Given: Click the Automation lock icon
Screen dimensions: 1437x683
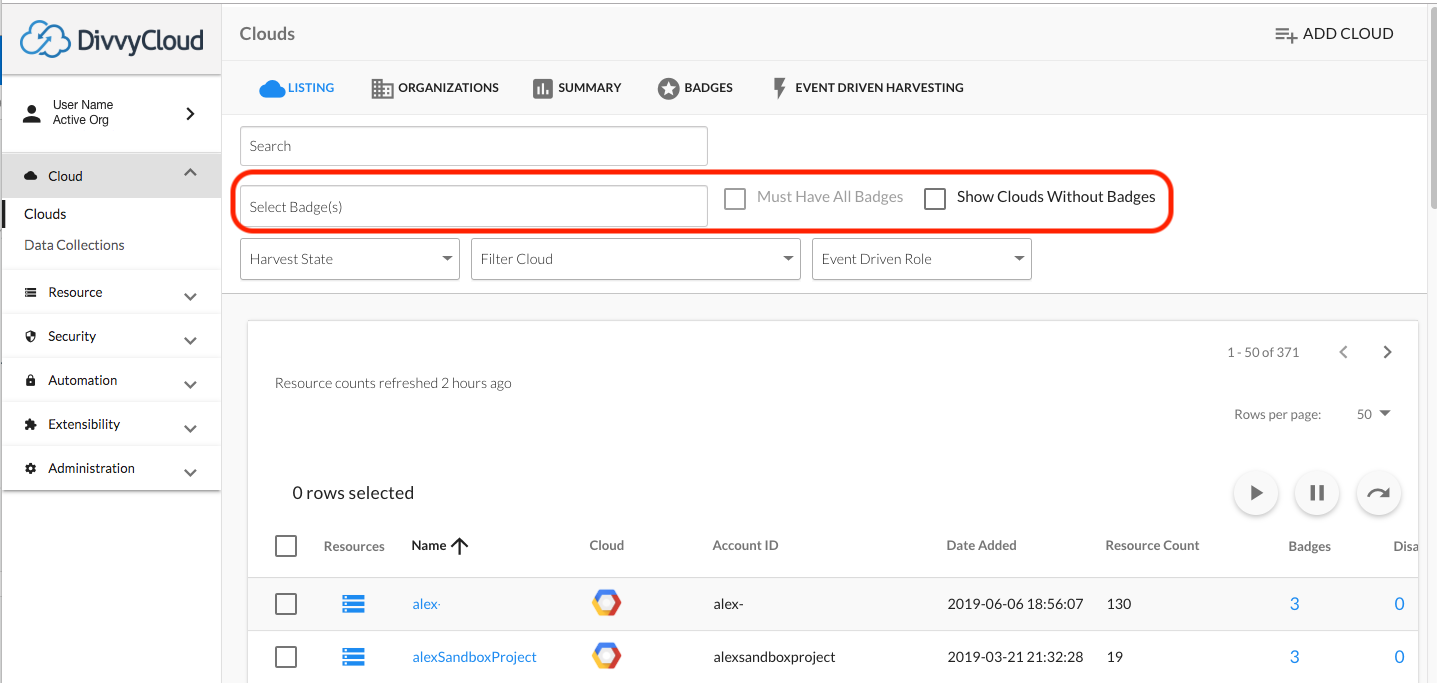Looking at the screenshot, I should 31,381.
